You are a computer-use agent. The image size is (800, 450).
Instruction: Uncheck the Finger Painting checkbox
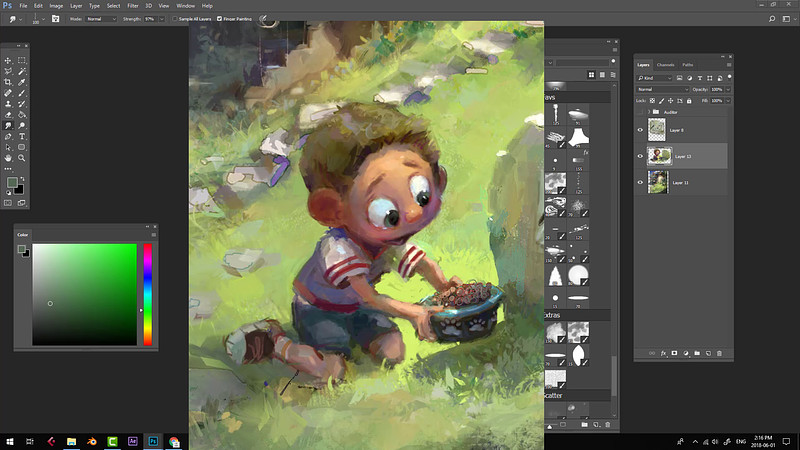(219, 19)
